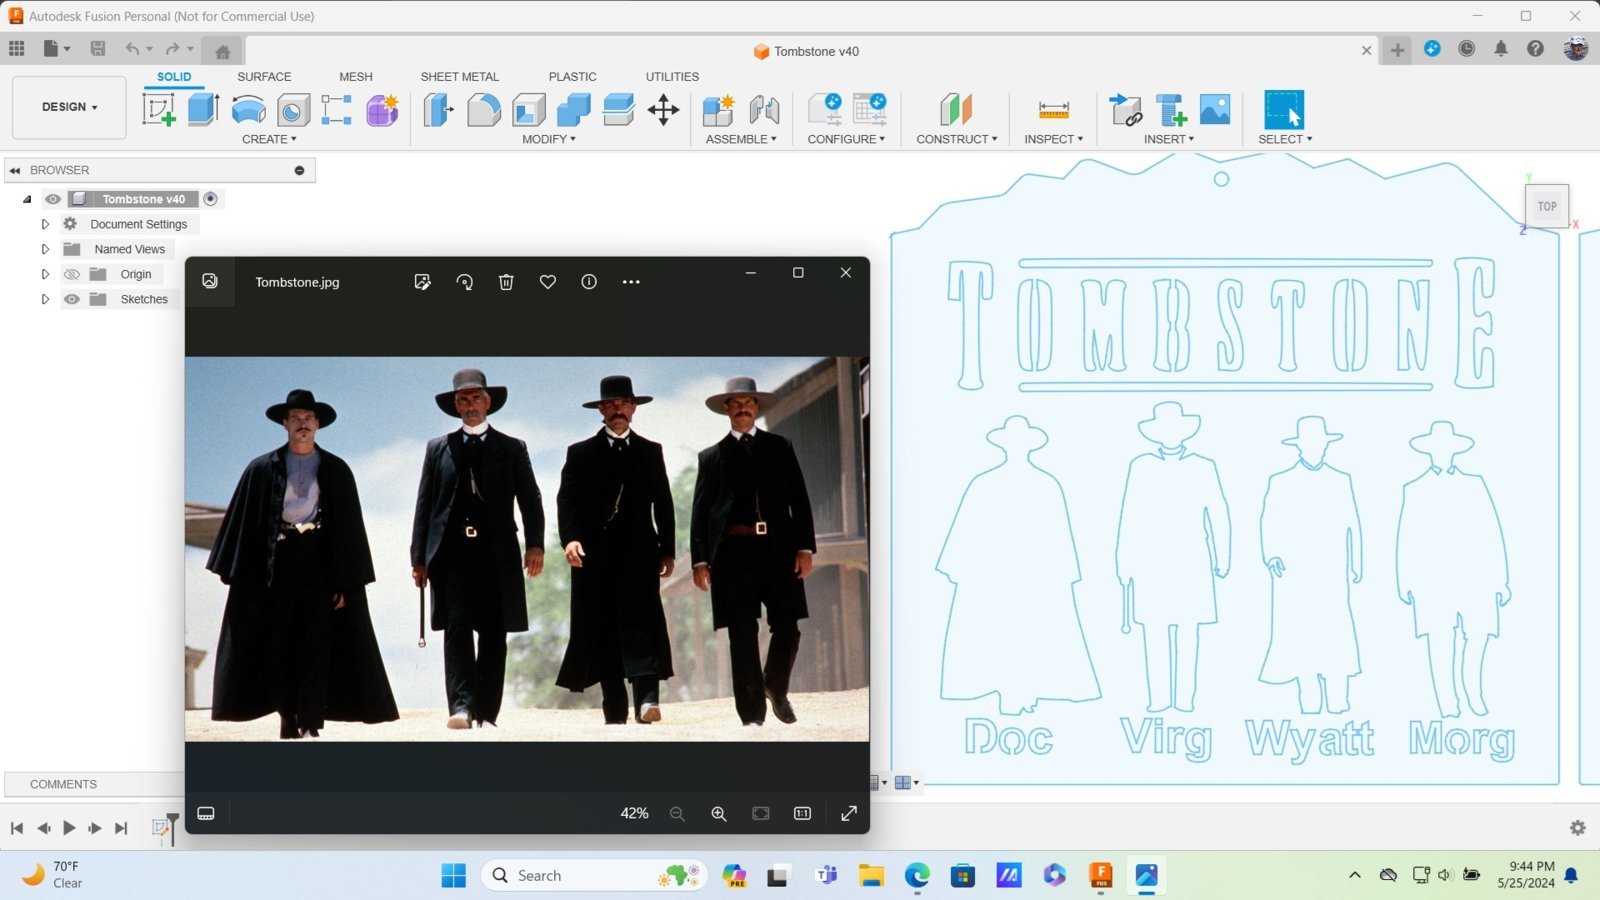Click the Zoom in icon in Photos

[719, 814]
